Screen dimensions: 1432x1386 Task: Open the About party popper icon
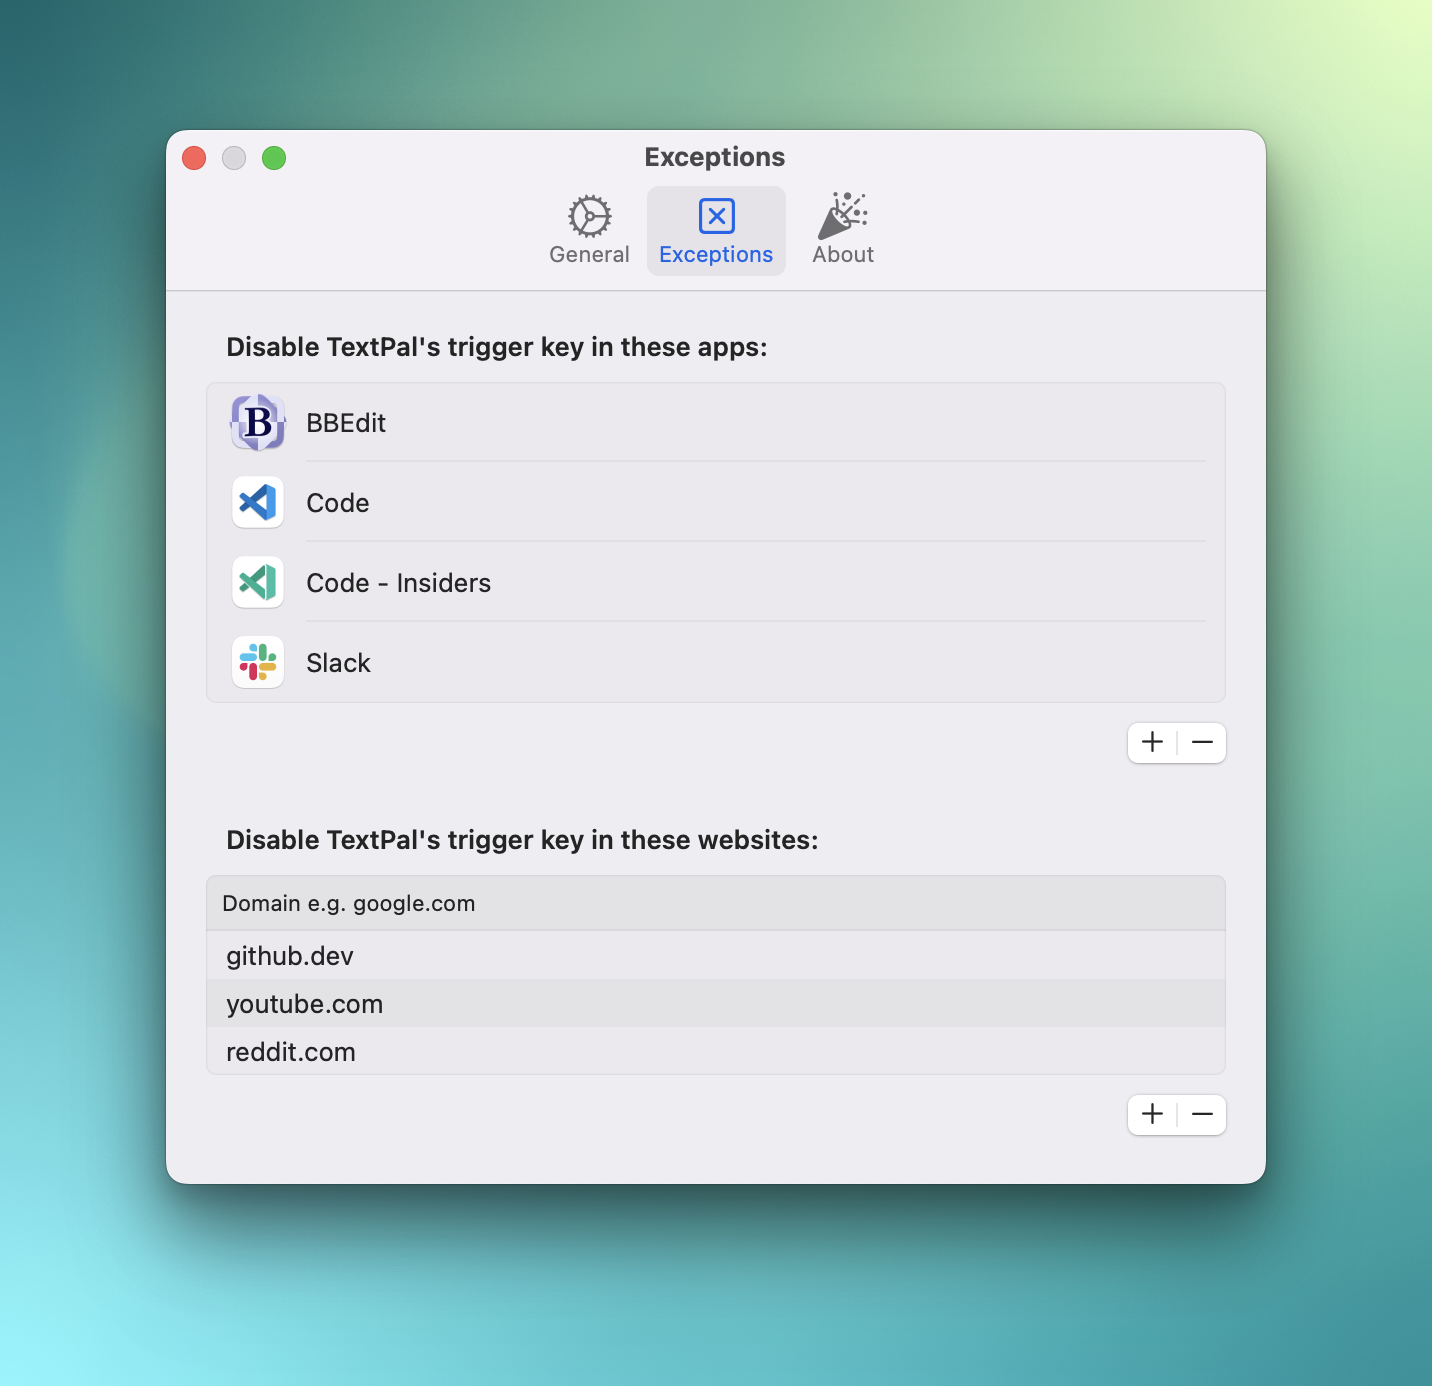843,216
